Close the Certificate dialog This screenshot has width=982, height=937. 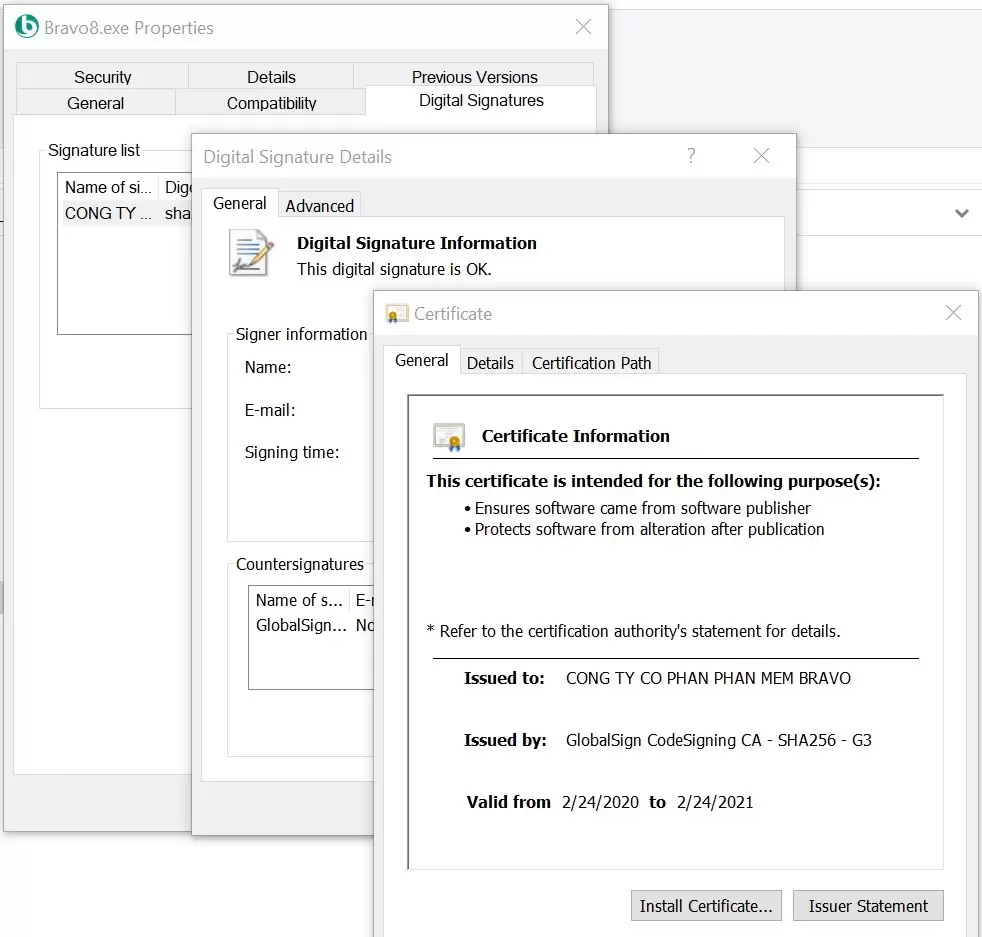(953, 313)
